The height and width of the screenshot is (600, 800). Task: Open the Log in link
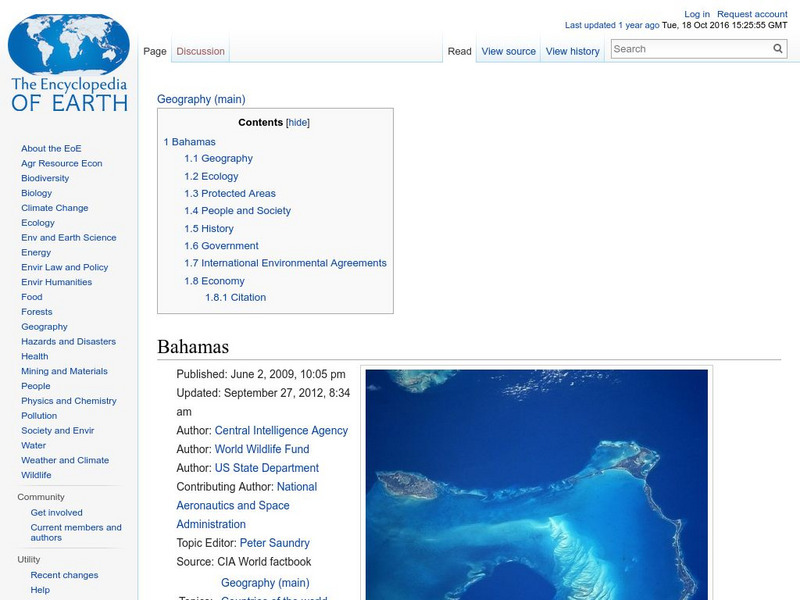pyautogui.click(x=696, y=13)
